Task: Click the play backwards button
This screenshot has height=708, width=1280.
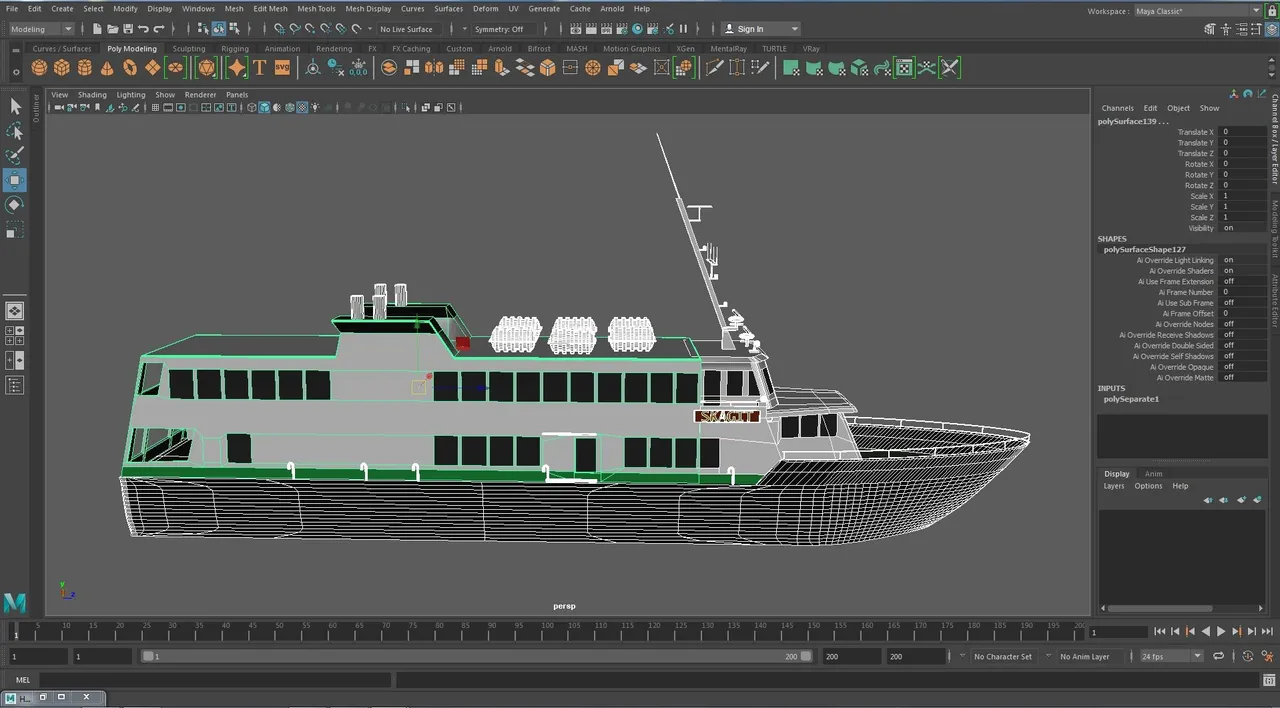Action: tap(1206, 632)
